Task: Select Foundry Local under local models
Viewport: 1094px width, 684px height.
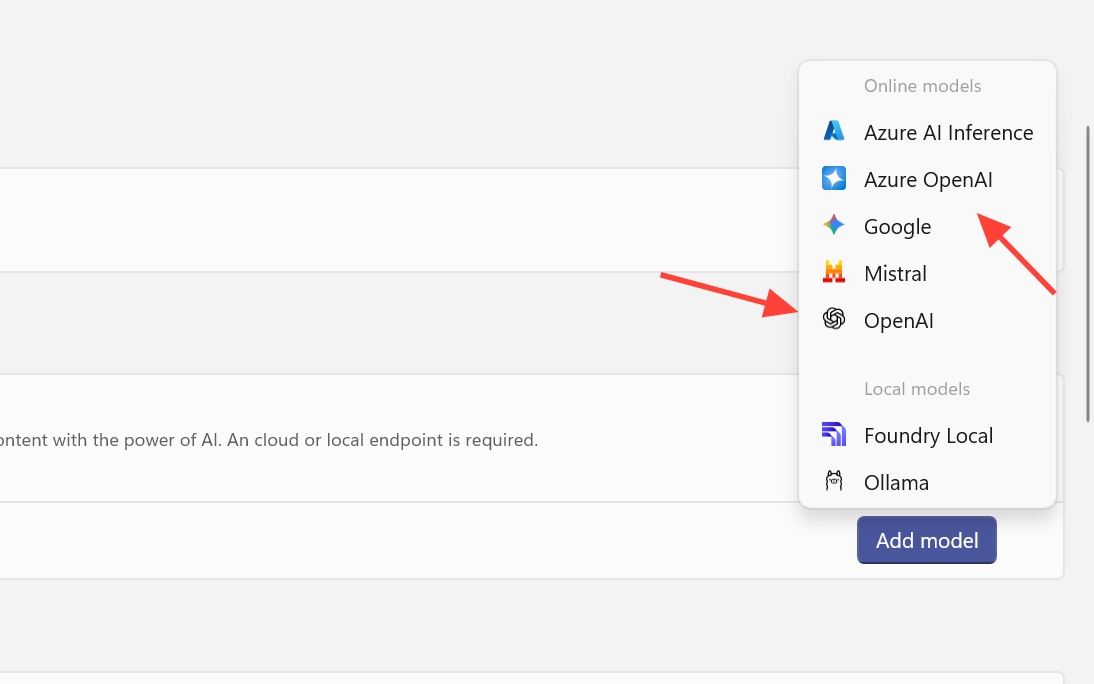Action: point(927,435)
